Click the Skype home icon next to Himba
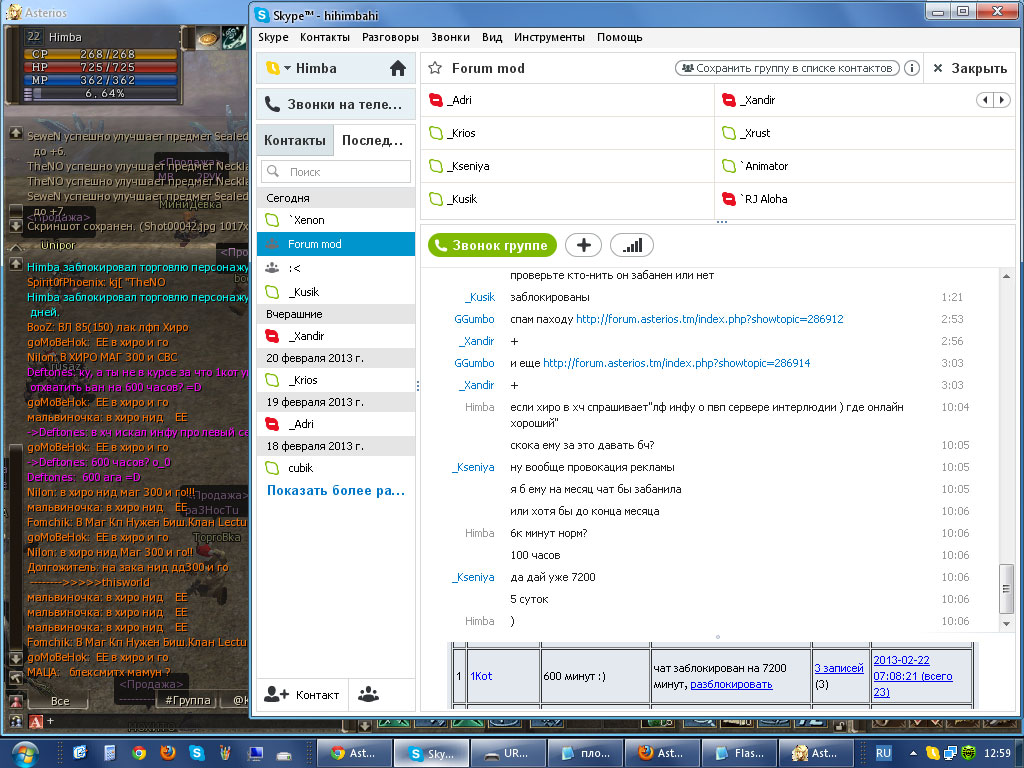 [397, 68]
